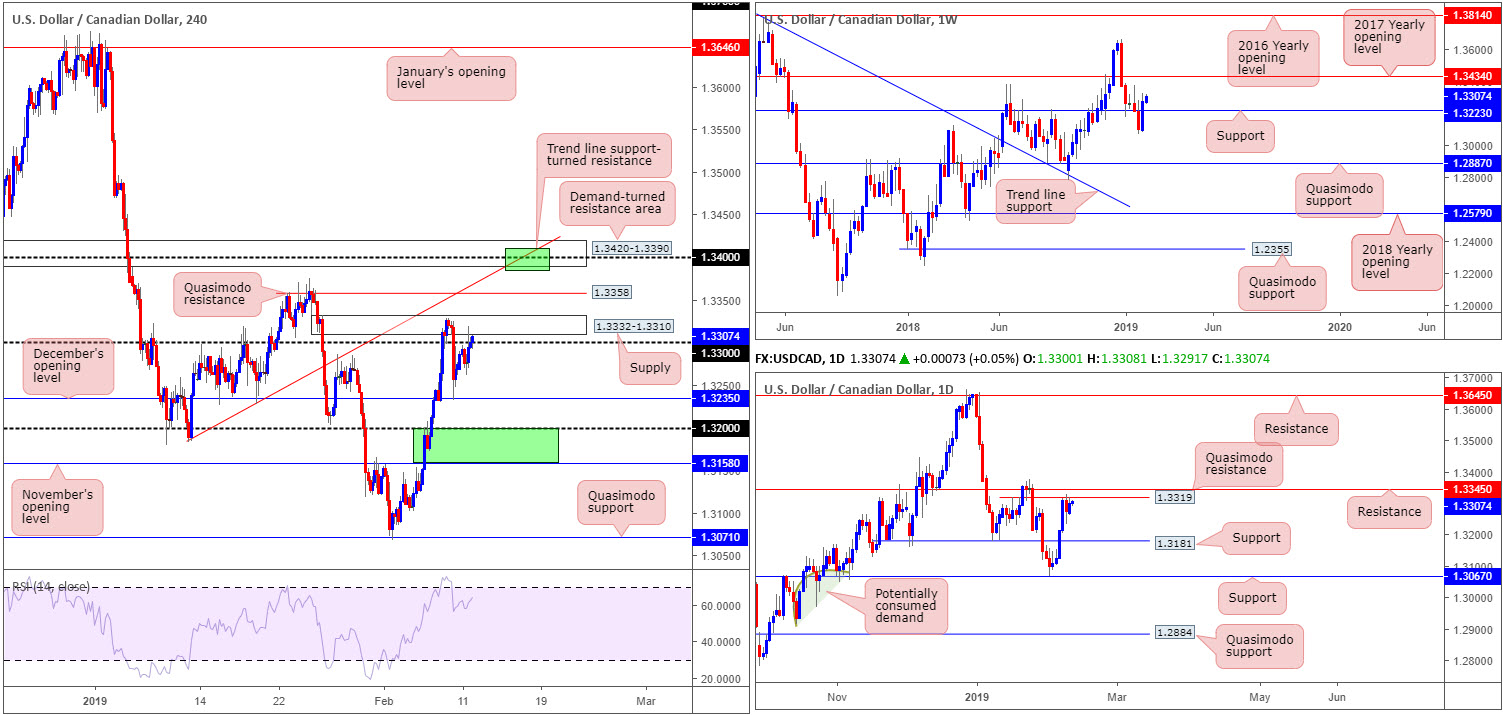Click the 1.33450 price label on the daily chart
Viewport: 1503px width, 715px height.
(1472, 490)
